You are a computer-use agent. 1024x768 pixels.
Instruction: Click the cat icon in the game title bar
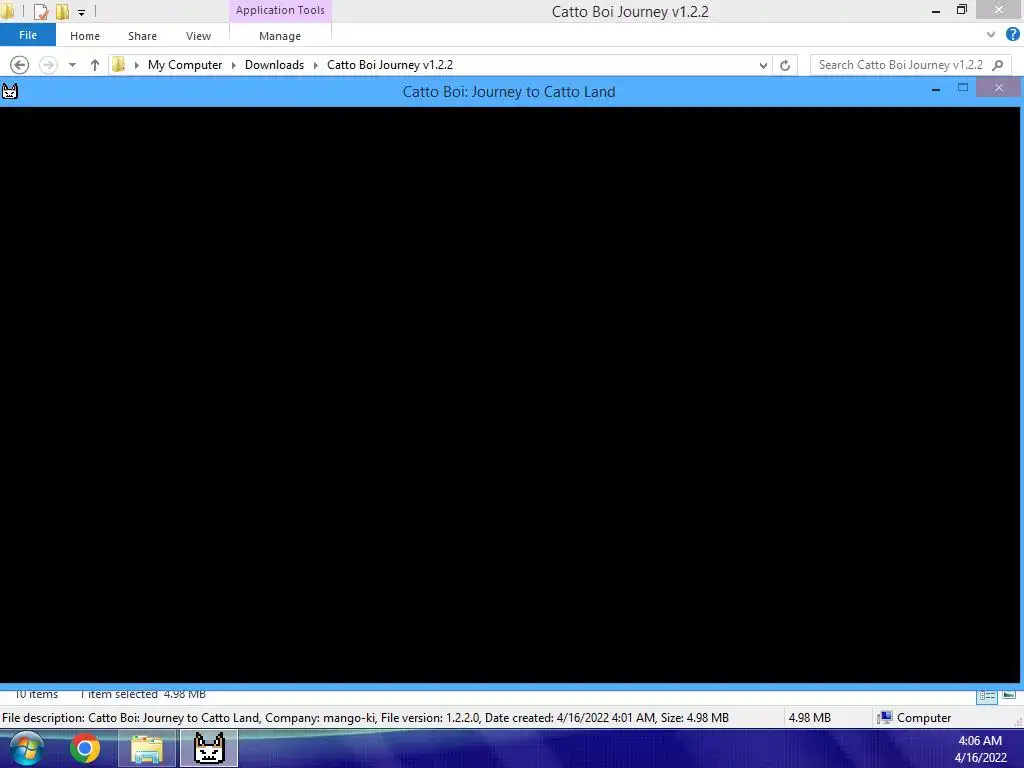click(x=10, y=91)
